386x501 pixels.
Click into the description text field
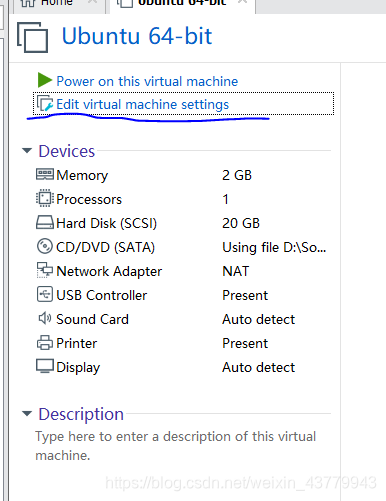tap(176, 446)
